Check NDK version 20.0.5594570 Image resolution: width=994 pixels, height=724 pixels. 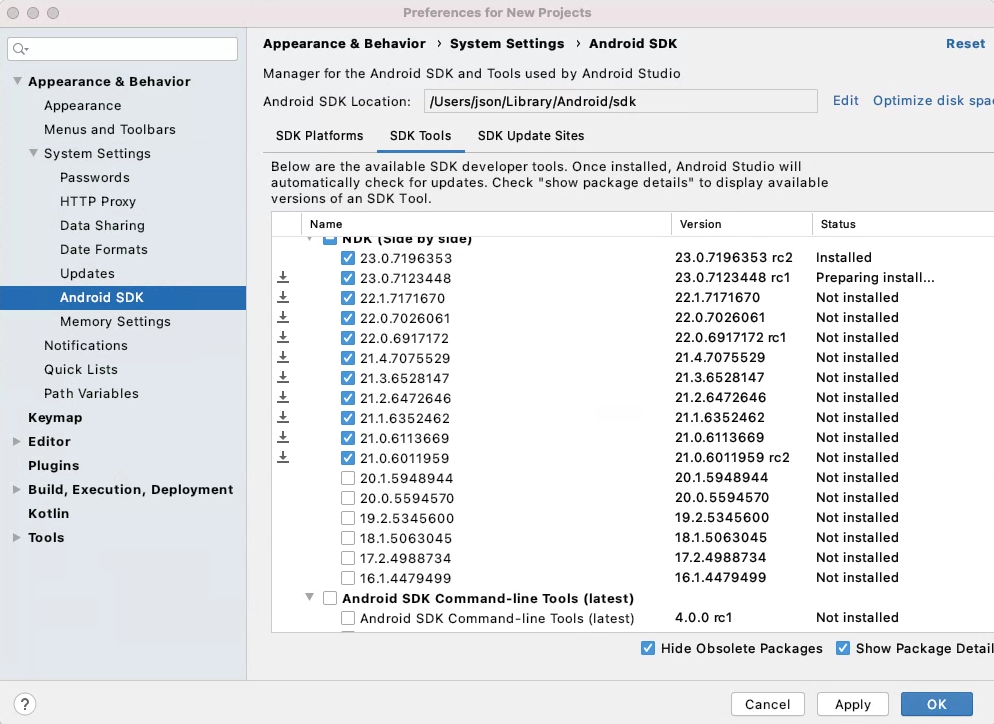pyautogui.click(x=347, y=498)
